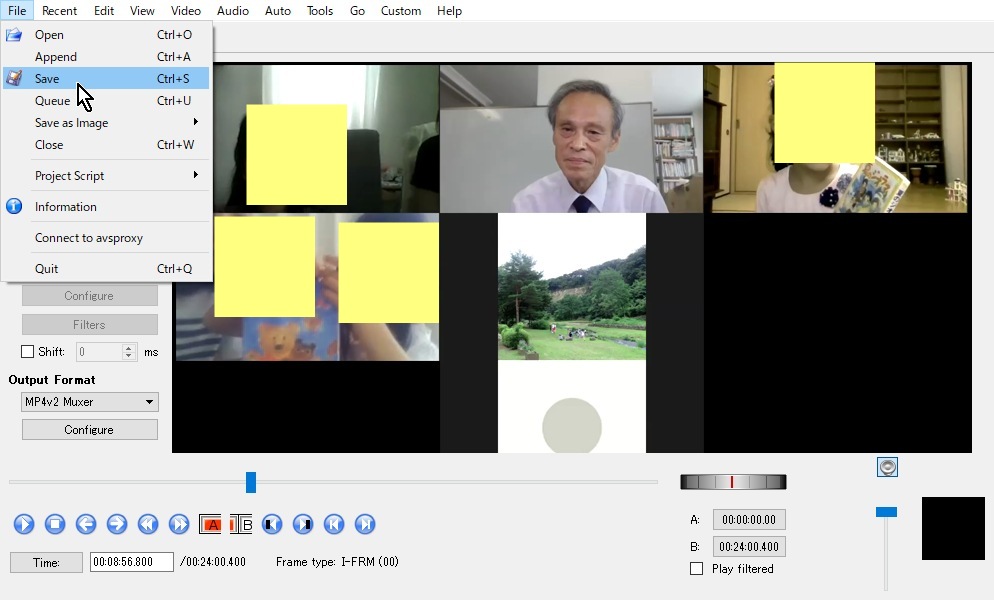Open the Video menu
The height and width of the screenshot is (600, 994).
point(185,11)
